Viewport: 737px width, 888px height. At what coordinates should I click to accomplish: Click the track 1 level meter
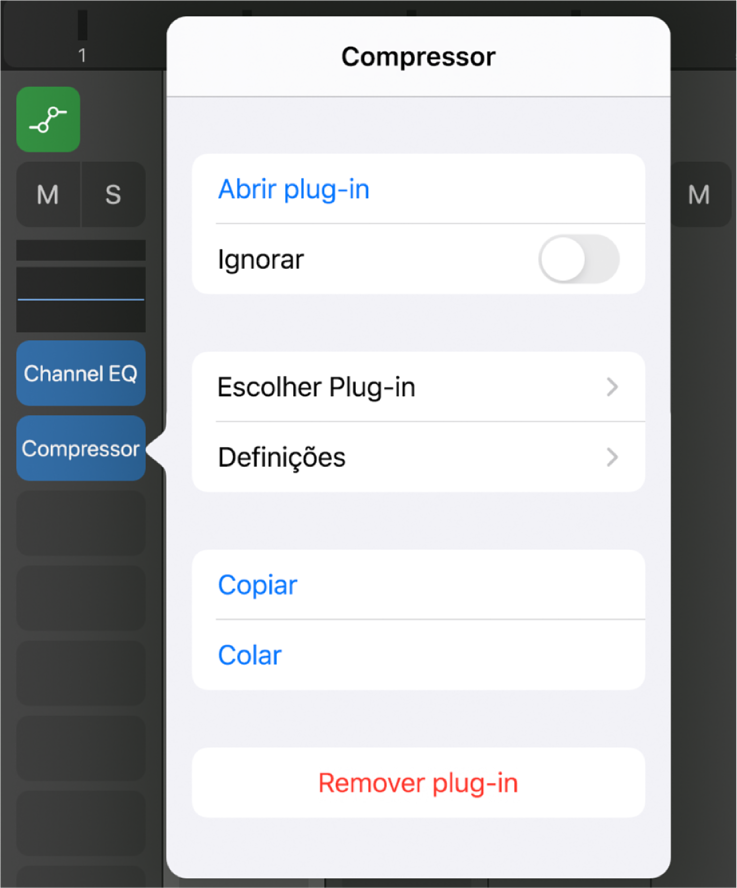tap(83, 25)
